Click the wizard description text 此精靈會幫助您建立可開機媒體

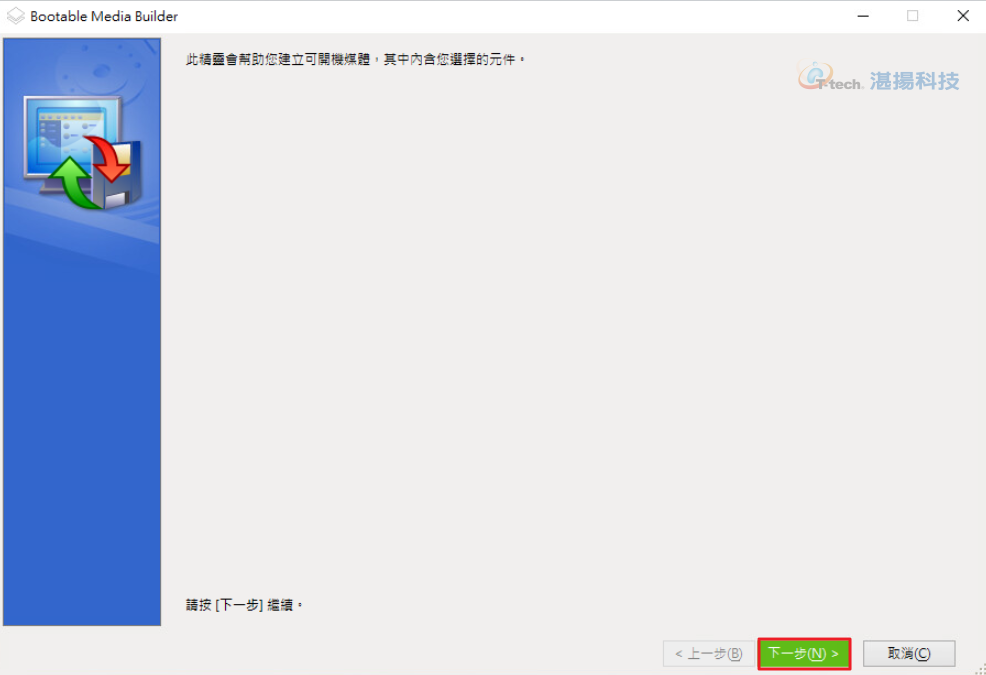point(355,60)
